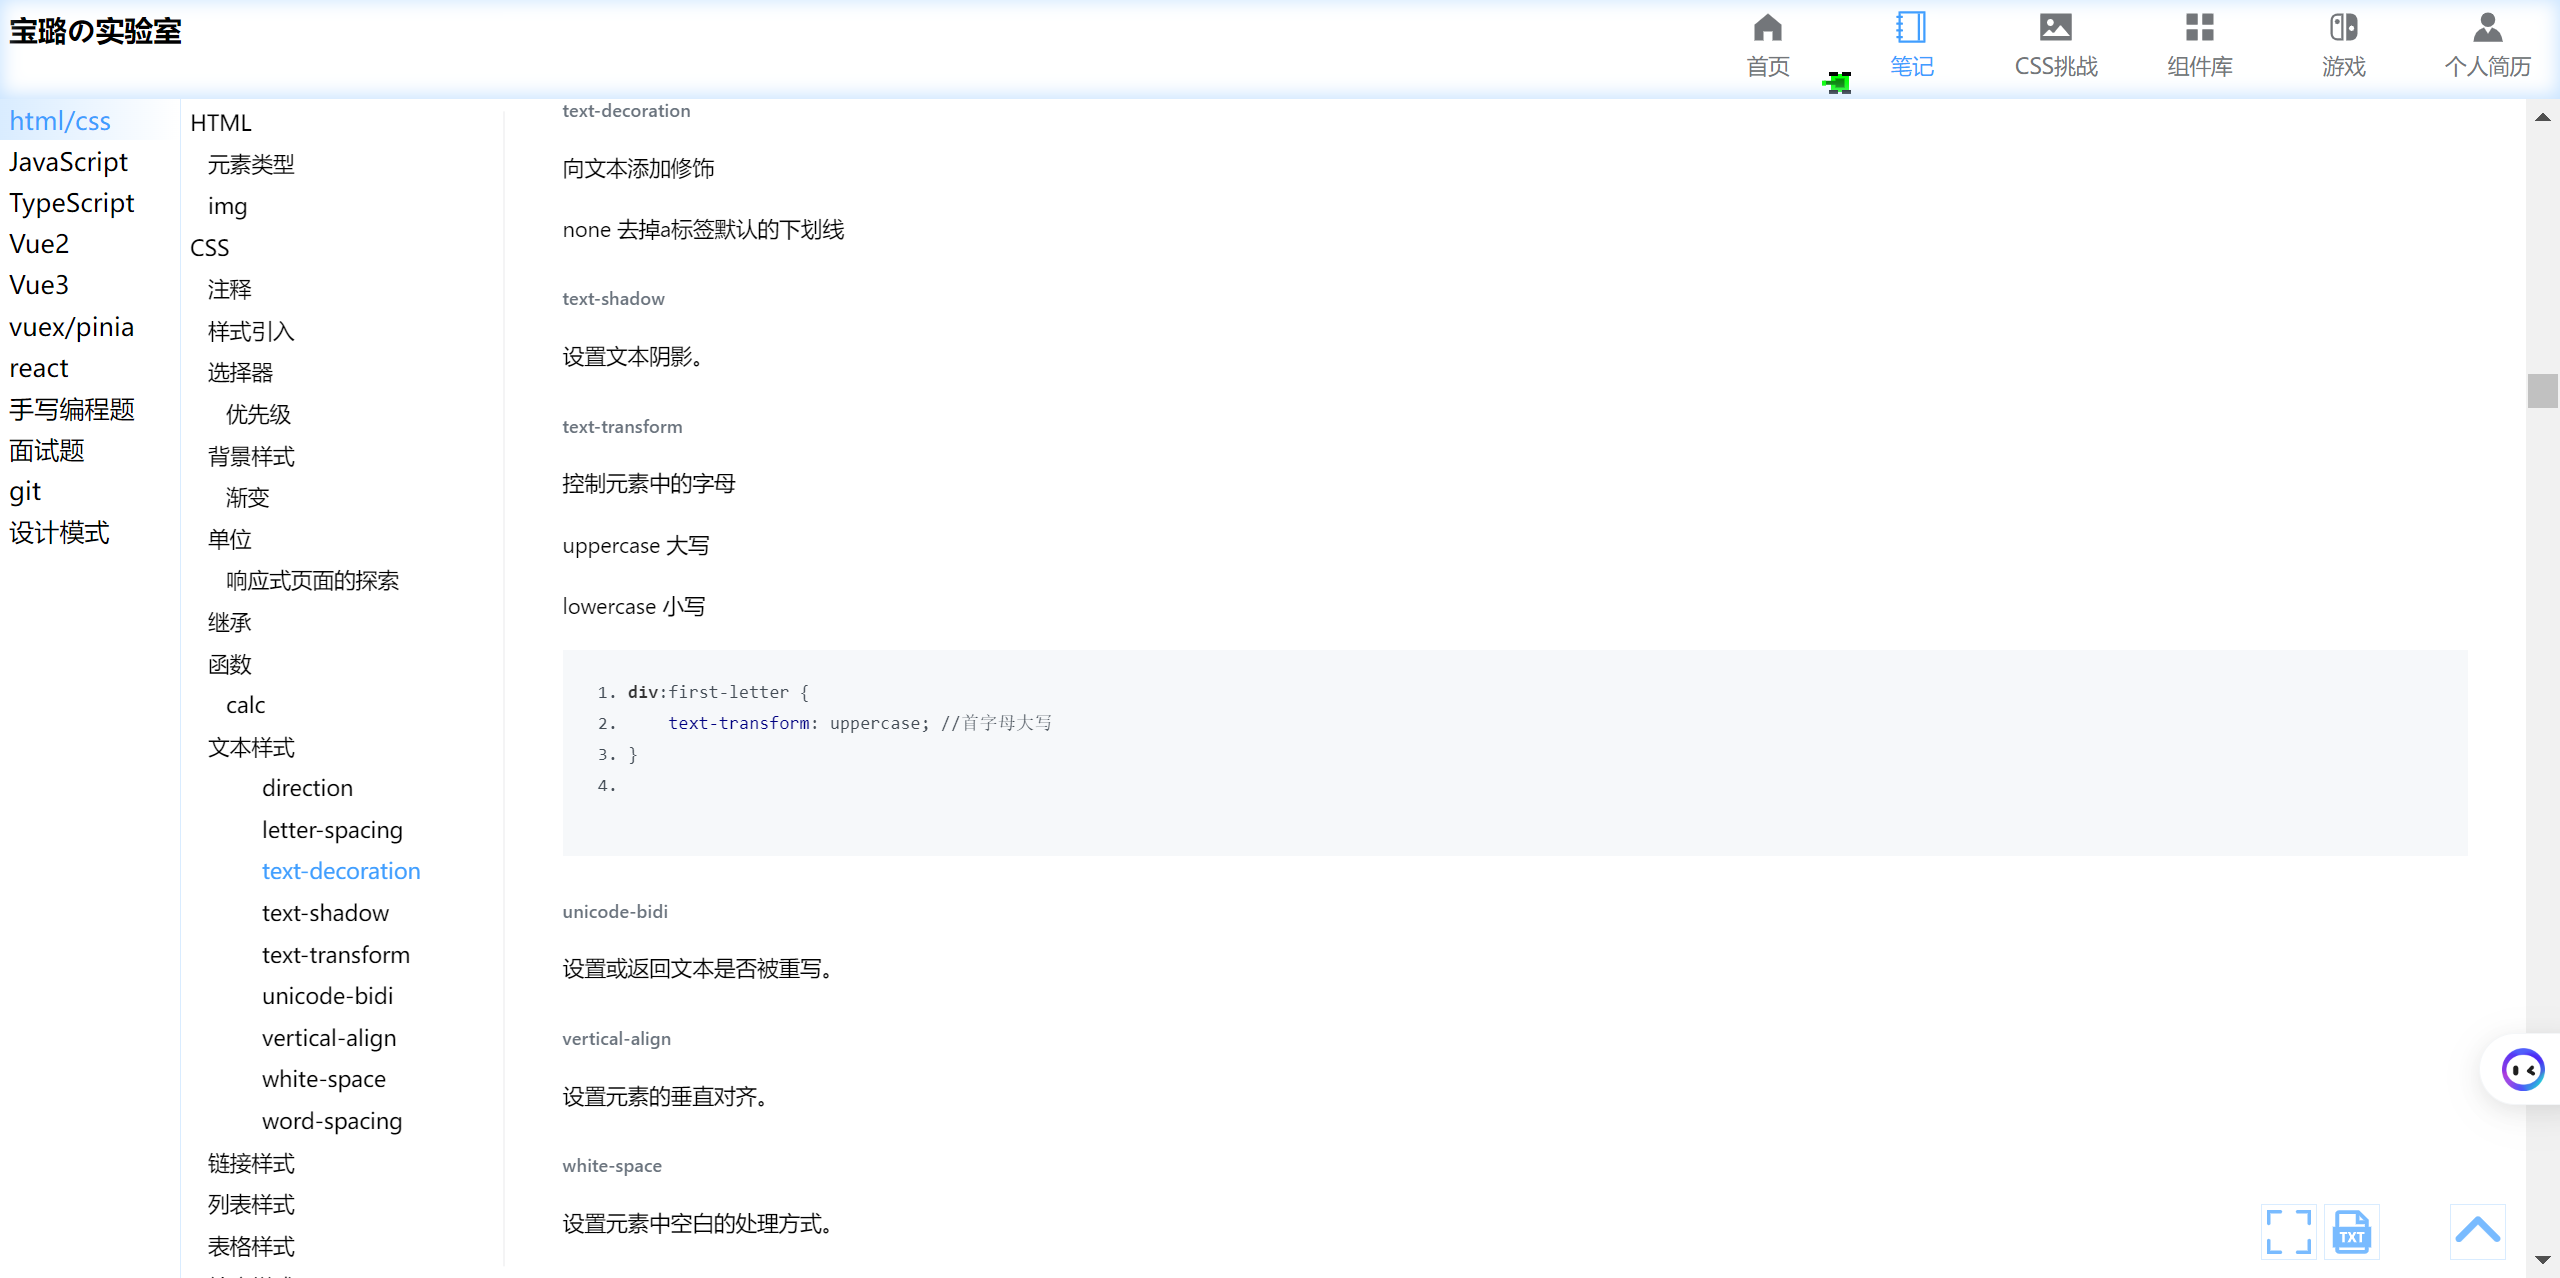Select the react notes category
2560x1278 pixels.
click(x=39, y=368)
